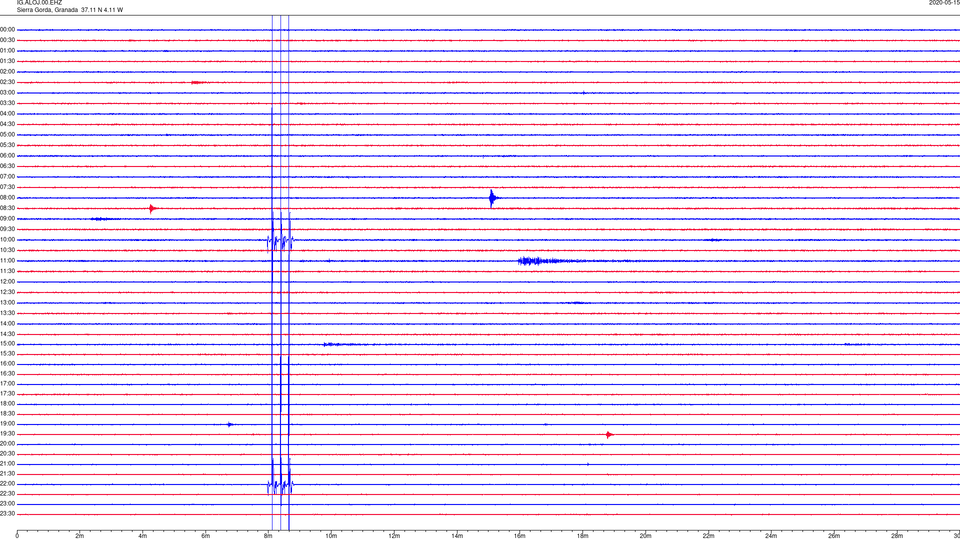Select the 03:00 trace time label
Image resolution: width=960 pixels, height=540 pixels.
pyautogui.click(x=7, y=92)
